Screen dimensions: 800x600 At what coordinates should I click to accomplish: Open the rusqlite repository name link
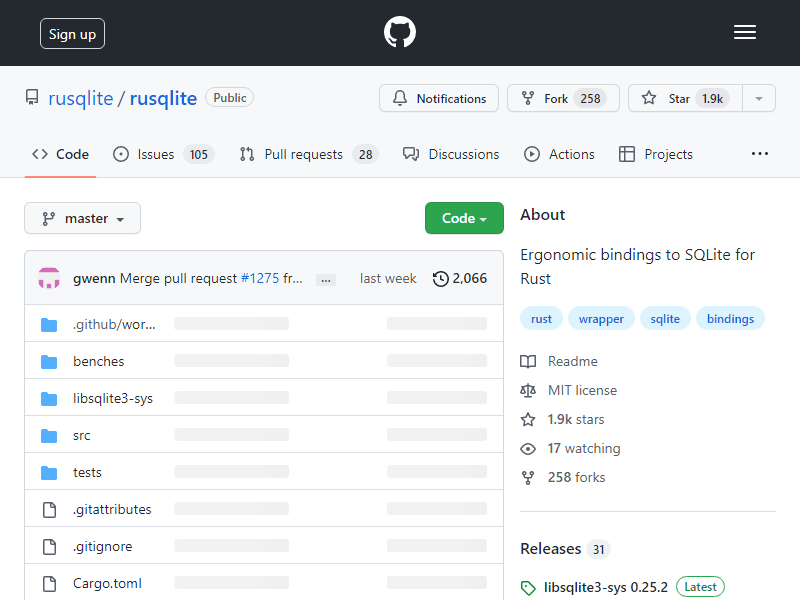tap(163, 98)
